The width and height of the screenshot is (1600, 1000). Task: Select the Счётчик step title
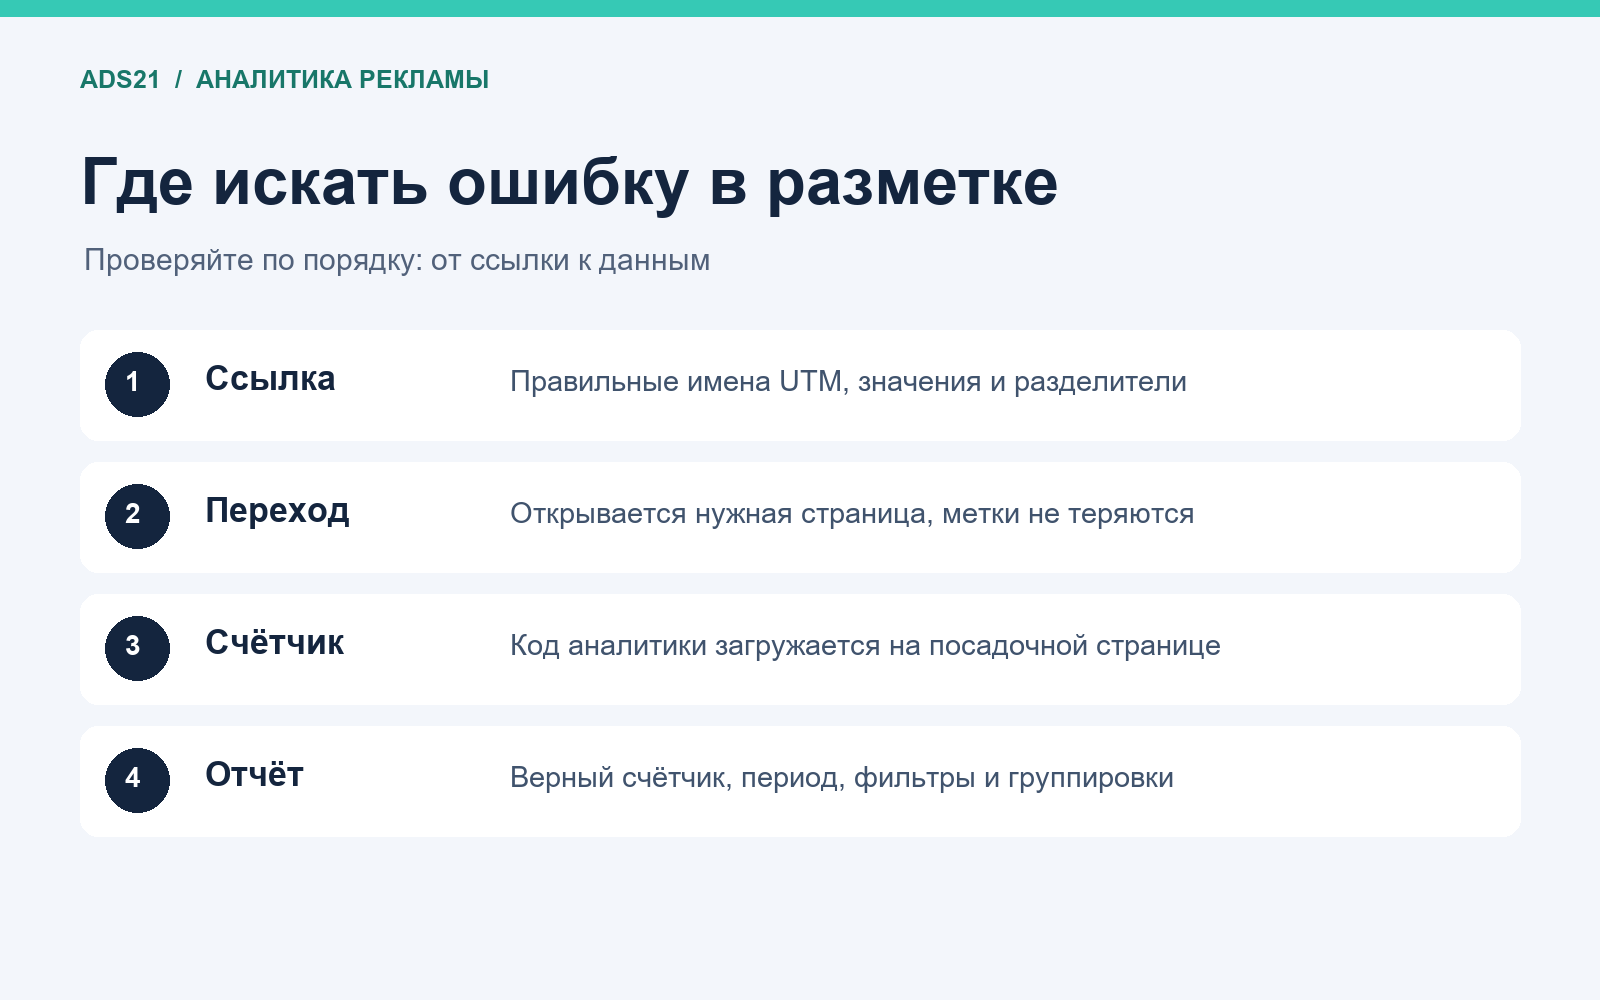[274, 643]
